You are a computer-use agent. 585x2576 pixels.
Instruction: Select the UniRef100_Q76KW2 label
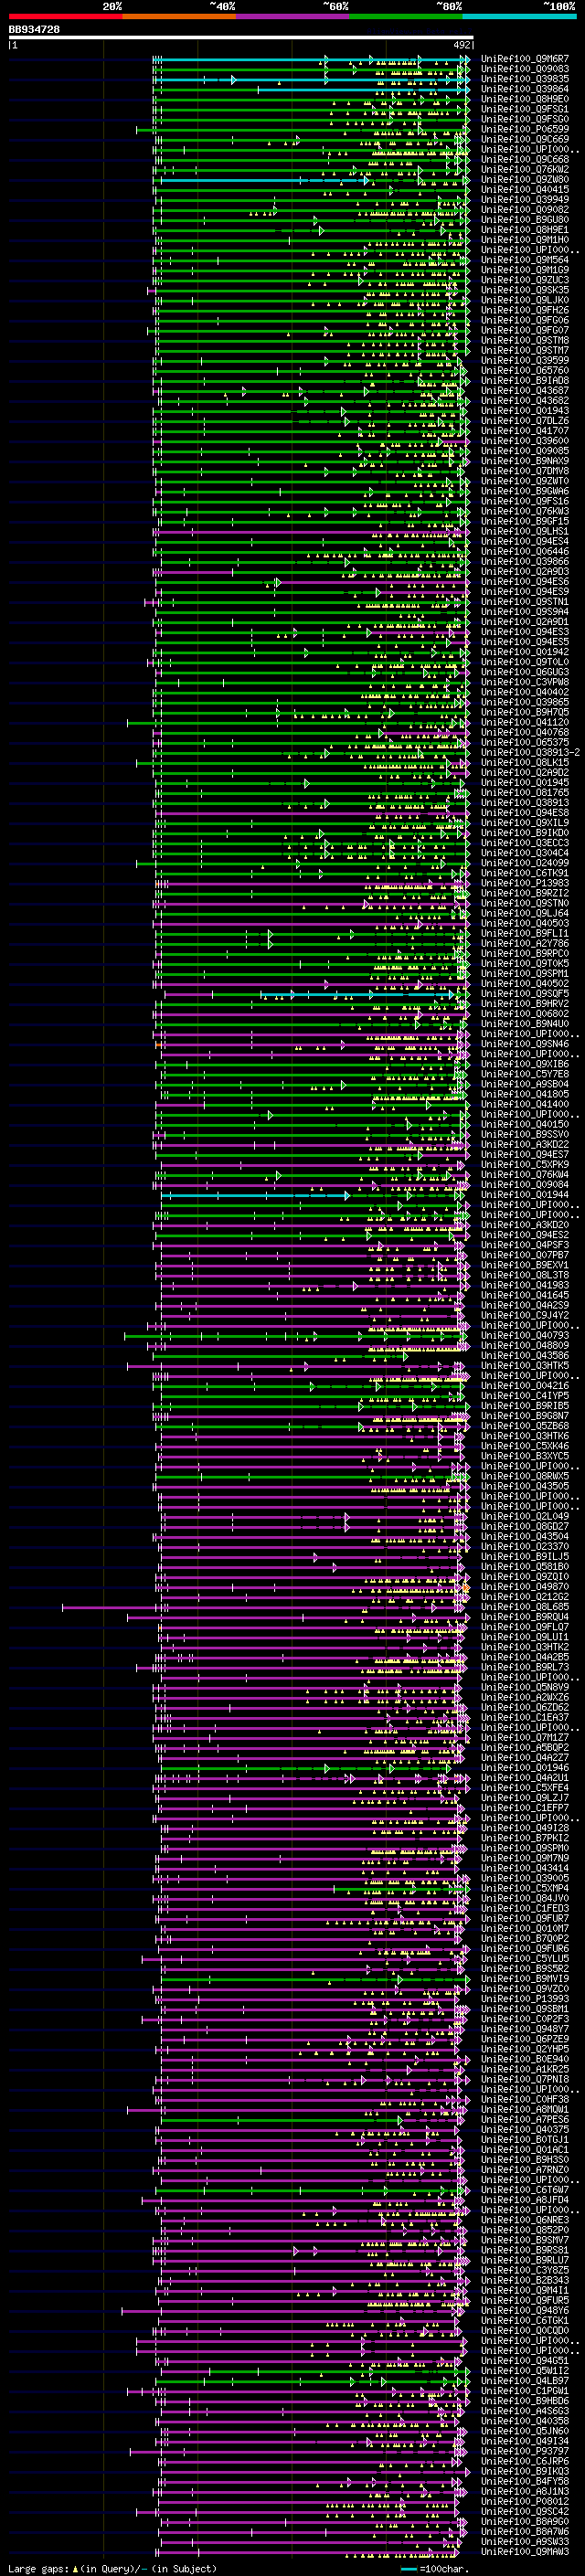click(524, 169)
